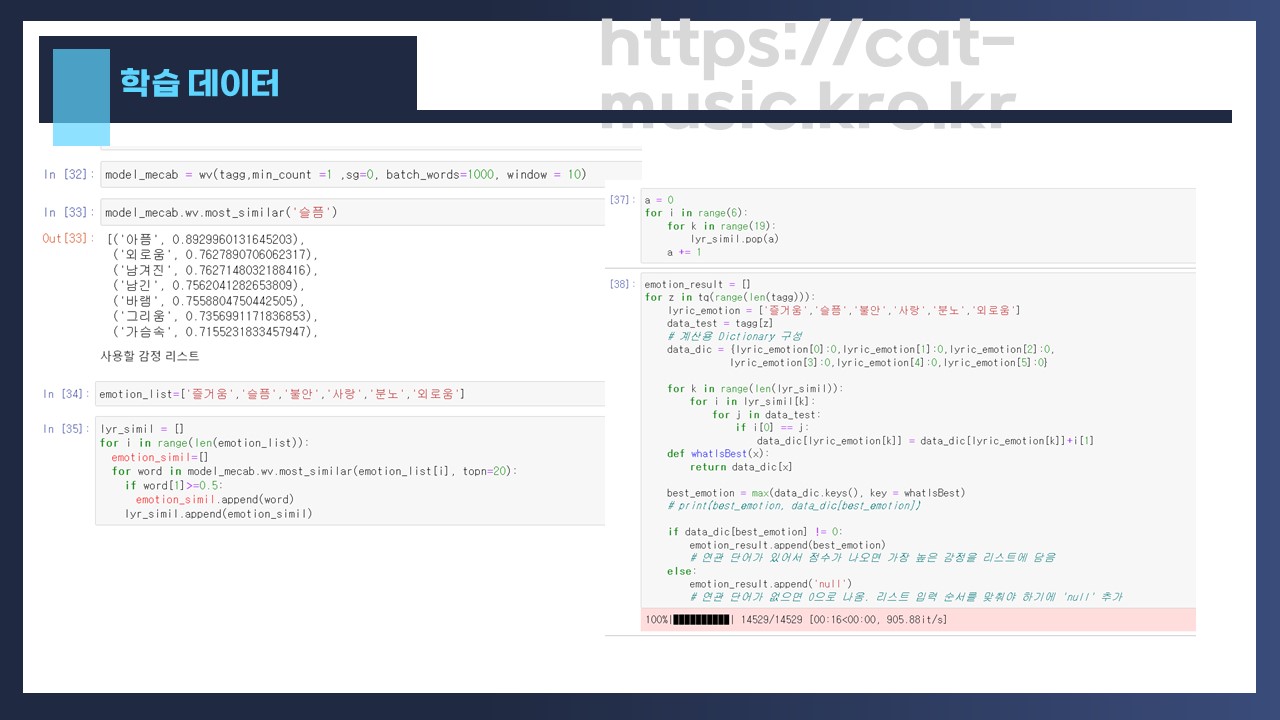This screenshot has width=1280, height=720.
Task: Select the [38] cell prompt
Action: (622, 285)
